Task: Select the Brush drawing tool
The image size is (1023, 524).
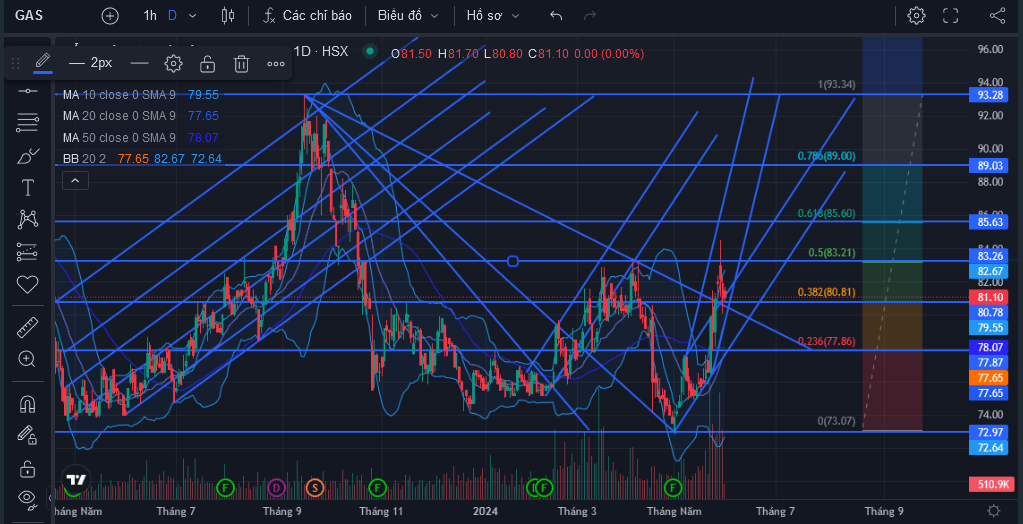Action: point(27,155)
